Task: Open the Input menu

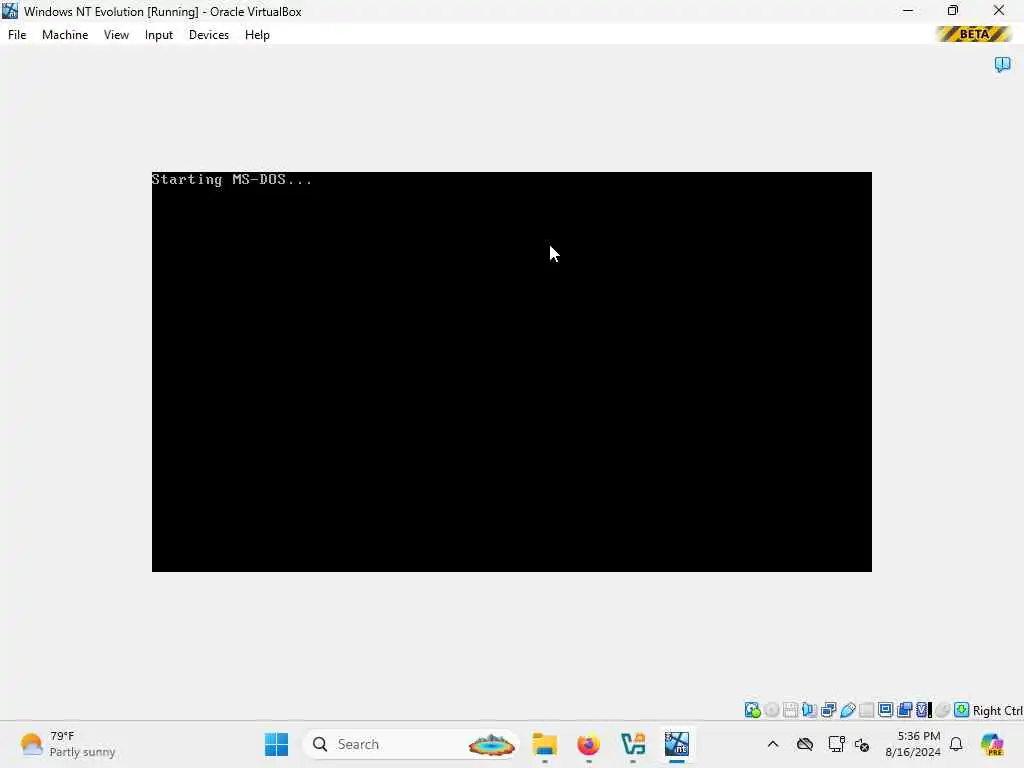Action: tap(159, 35)
